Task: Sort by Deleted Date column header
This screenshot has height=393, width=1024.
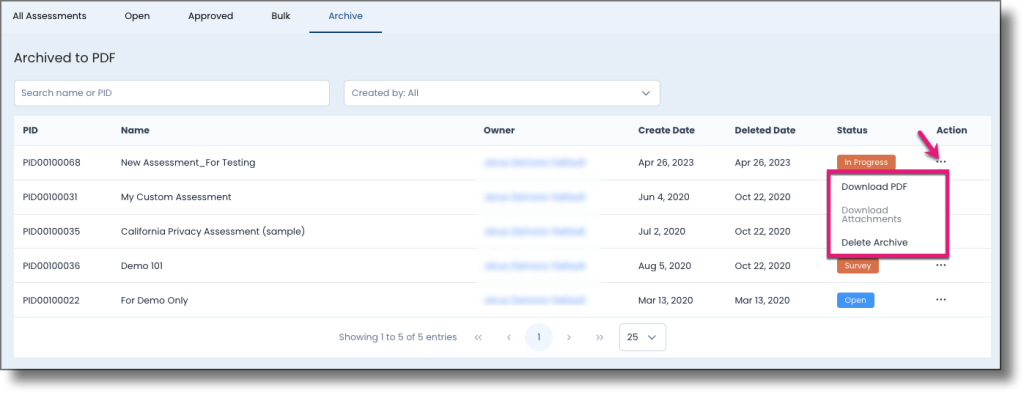Action: coord(765,131)
